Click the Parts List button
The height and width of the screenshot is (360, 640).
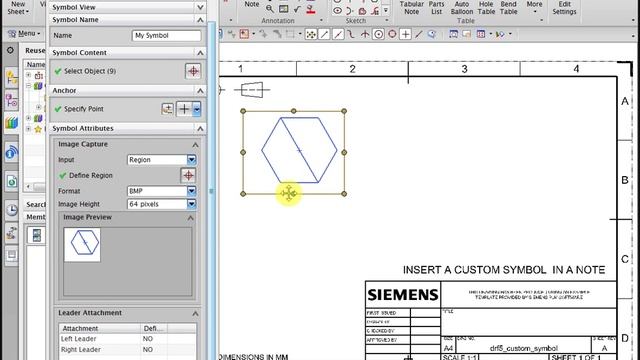436,8
